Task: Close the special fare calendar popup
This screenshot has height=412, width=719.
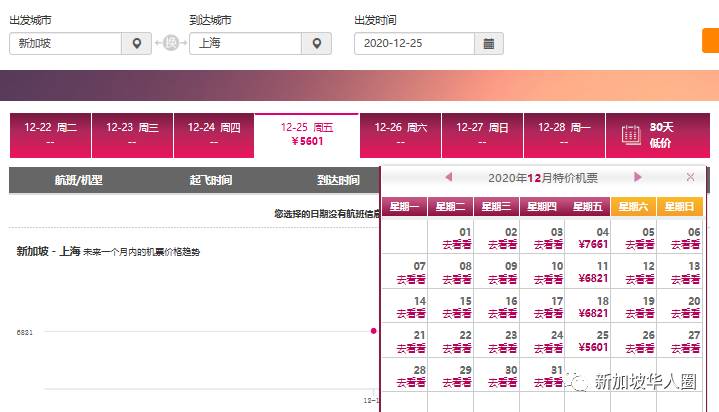Action: (690, 177)
